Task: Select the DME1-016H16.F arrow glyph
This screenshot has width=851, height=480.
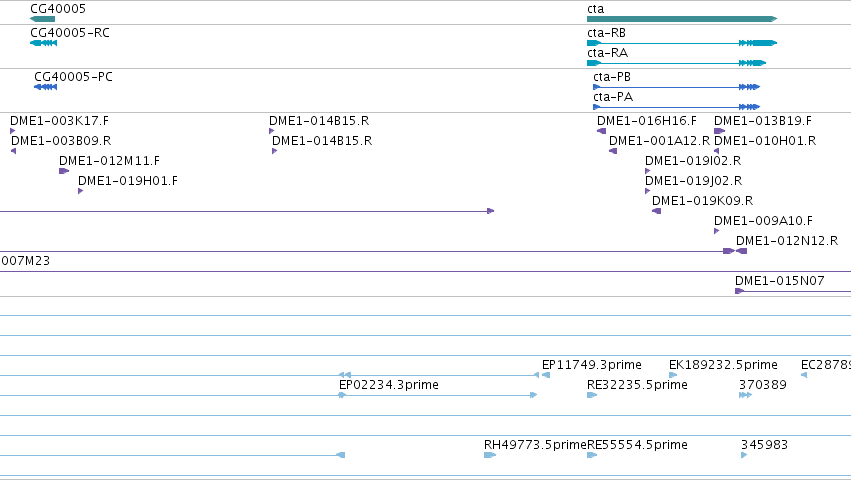Action: [601, 131]
